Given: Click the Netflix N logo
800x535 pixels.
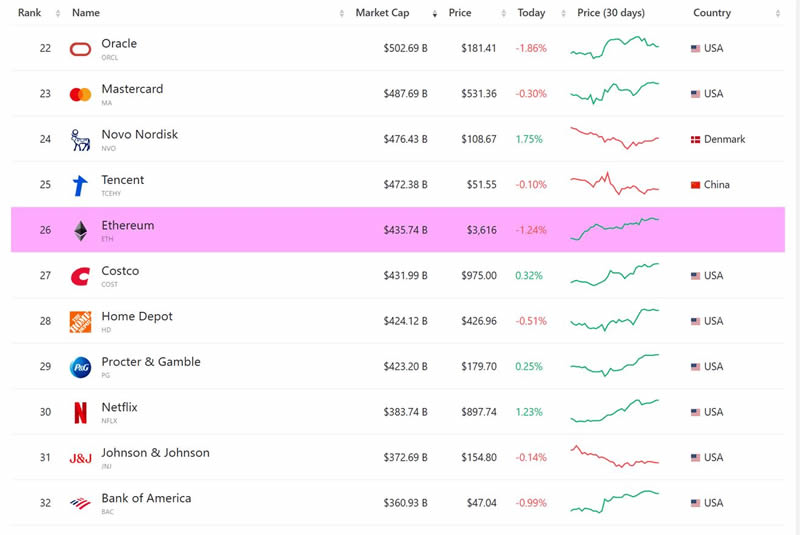Looking at the screenshot, I should tap(80, 412).
